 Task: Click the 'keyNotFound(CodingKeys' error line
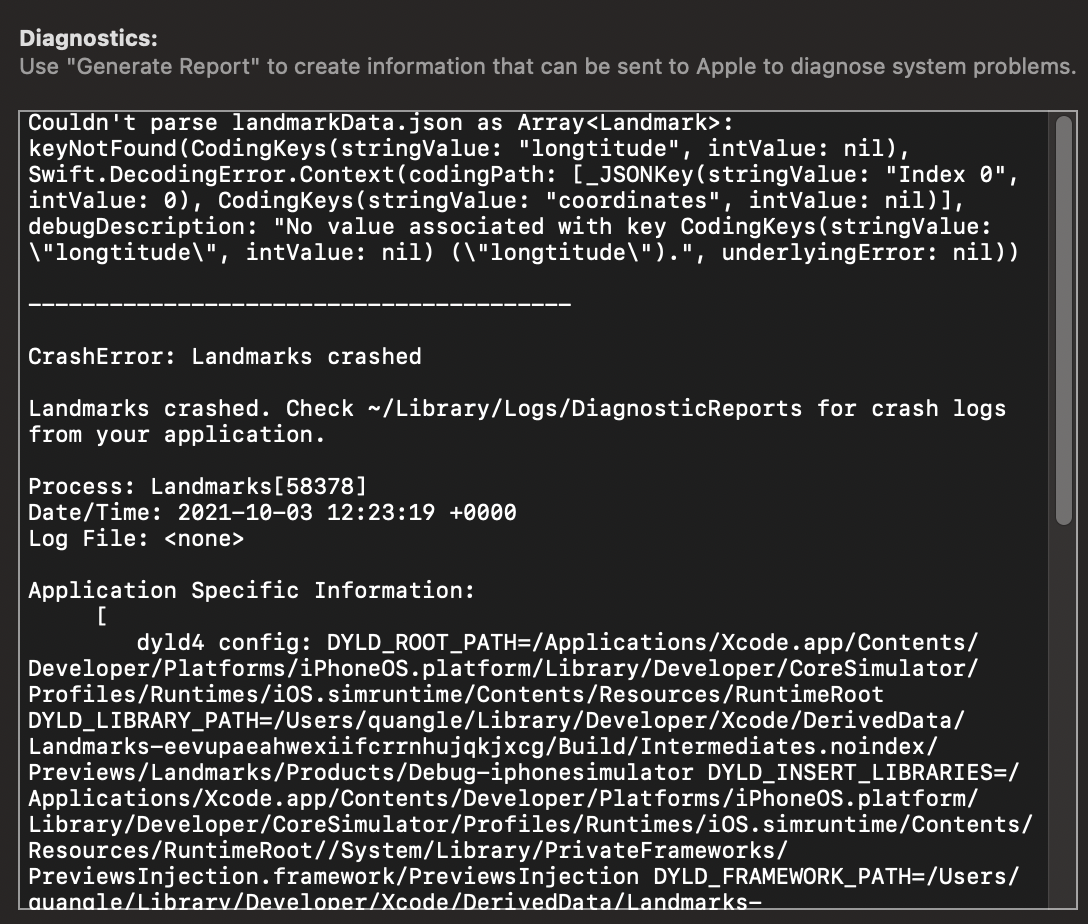pos(468,148)
